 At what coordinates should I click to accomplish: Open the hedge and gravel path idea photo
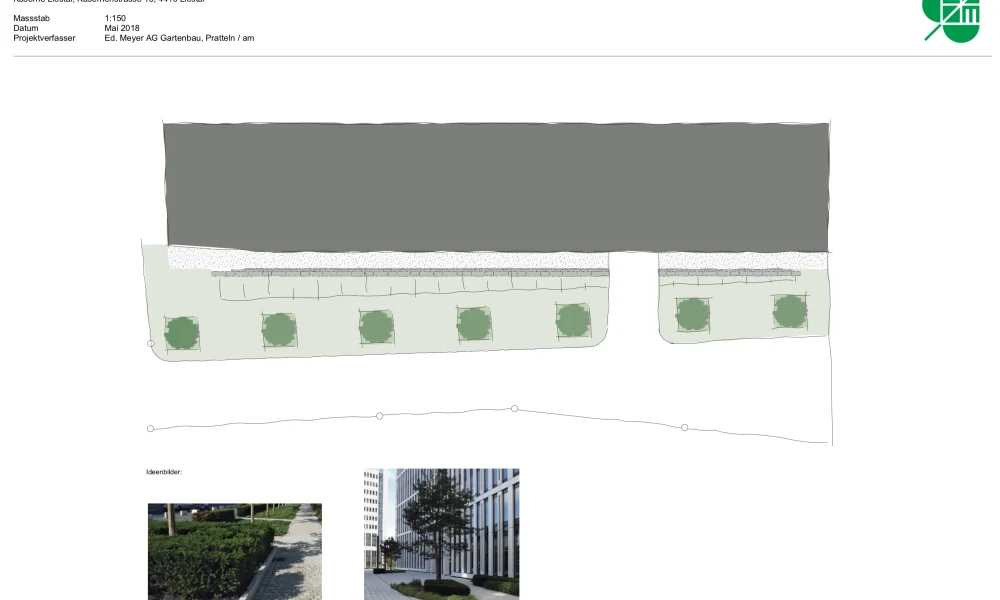235,551
